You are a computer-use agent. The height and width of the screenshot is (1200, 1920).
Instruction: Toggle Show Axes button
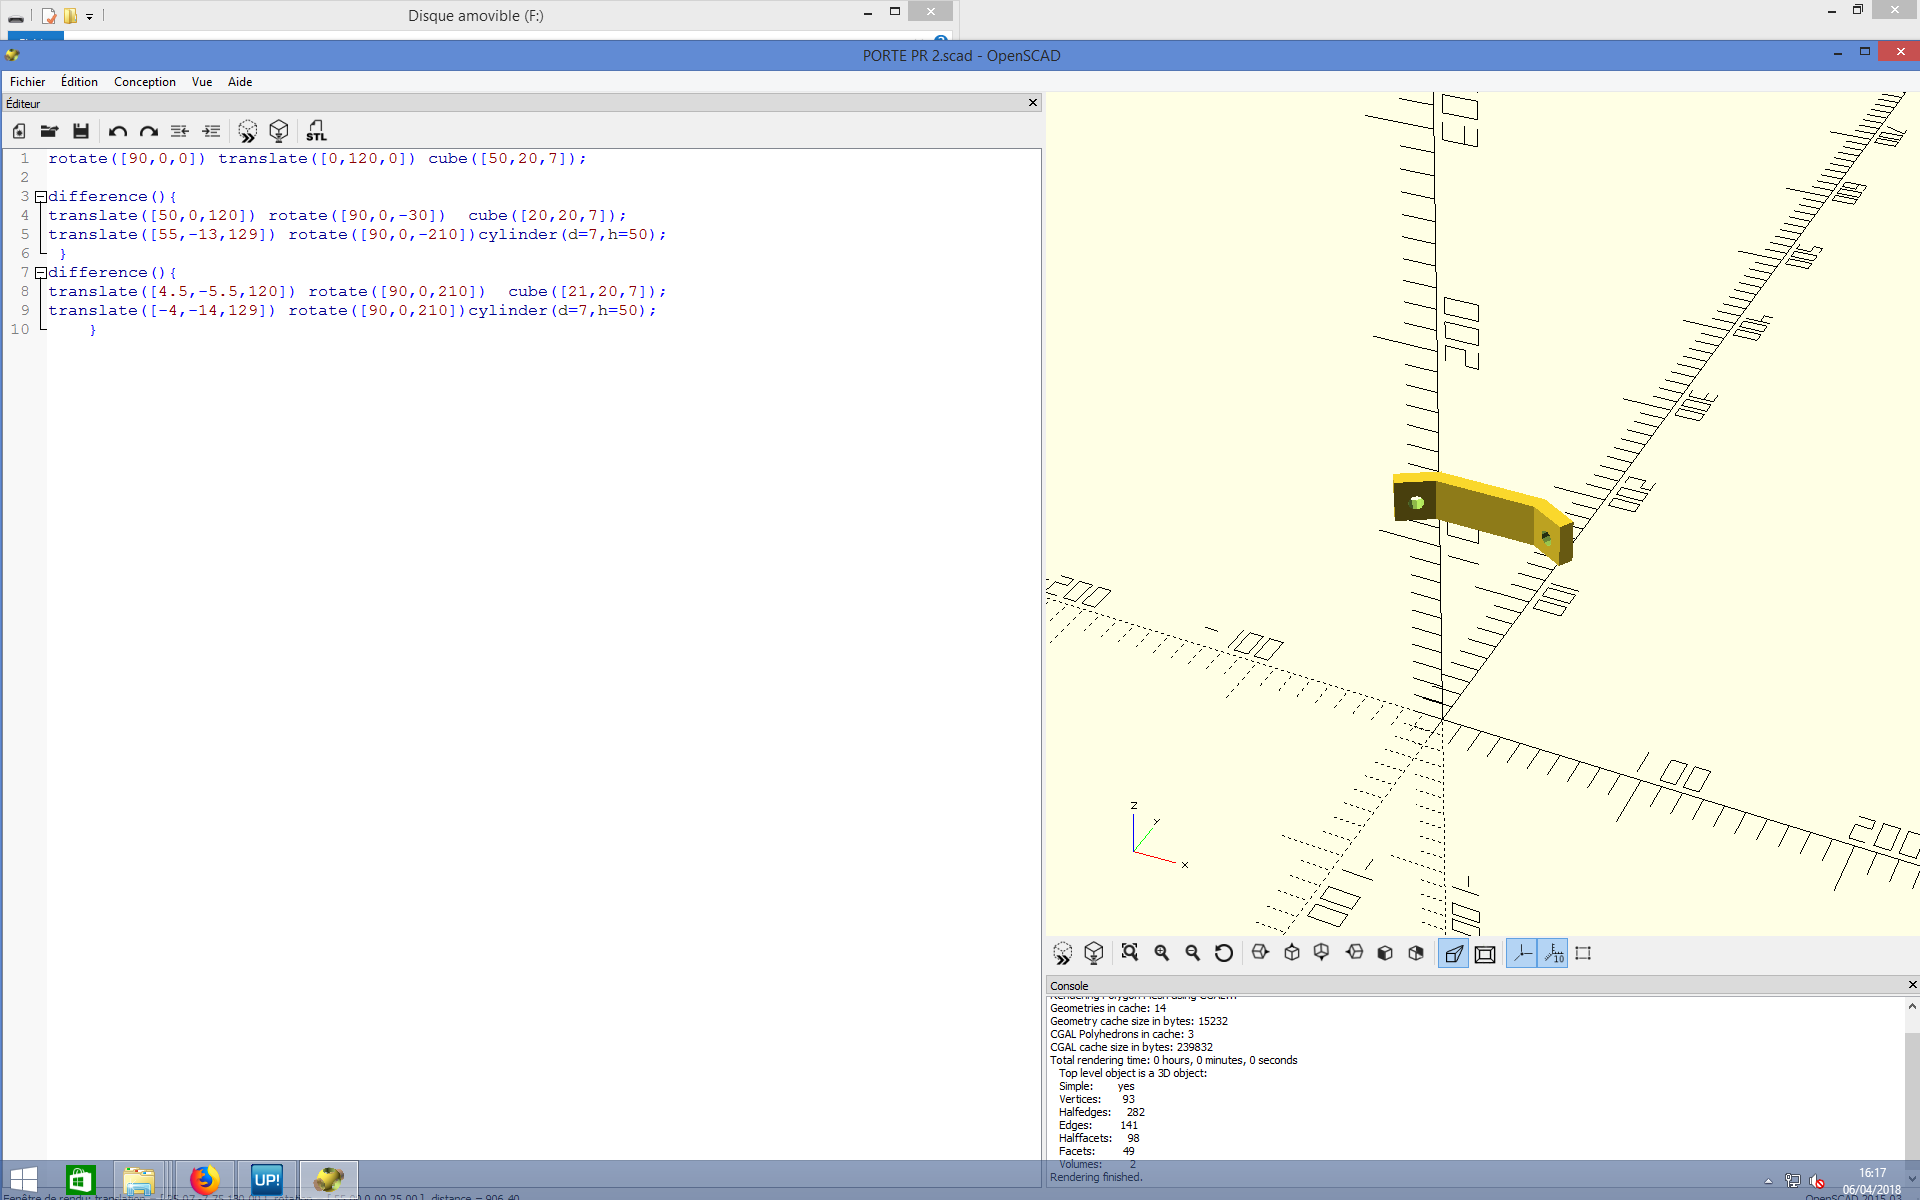[1521, 953]
